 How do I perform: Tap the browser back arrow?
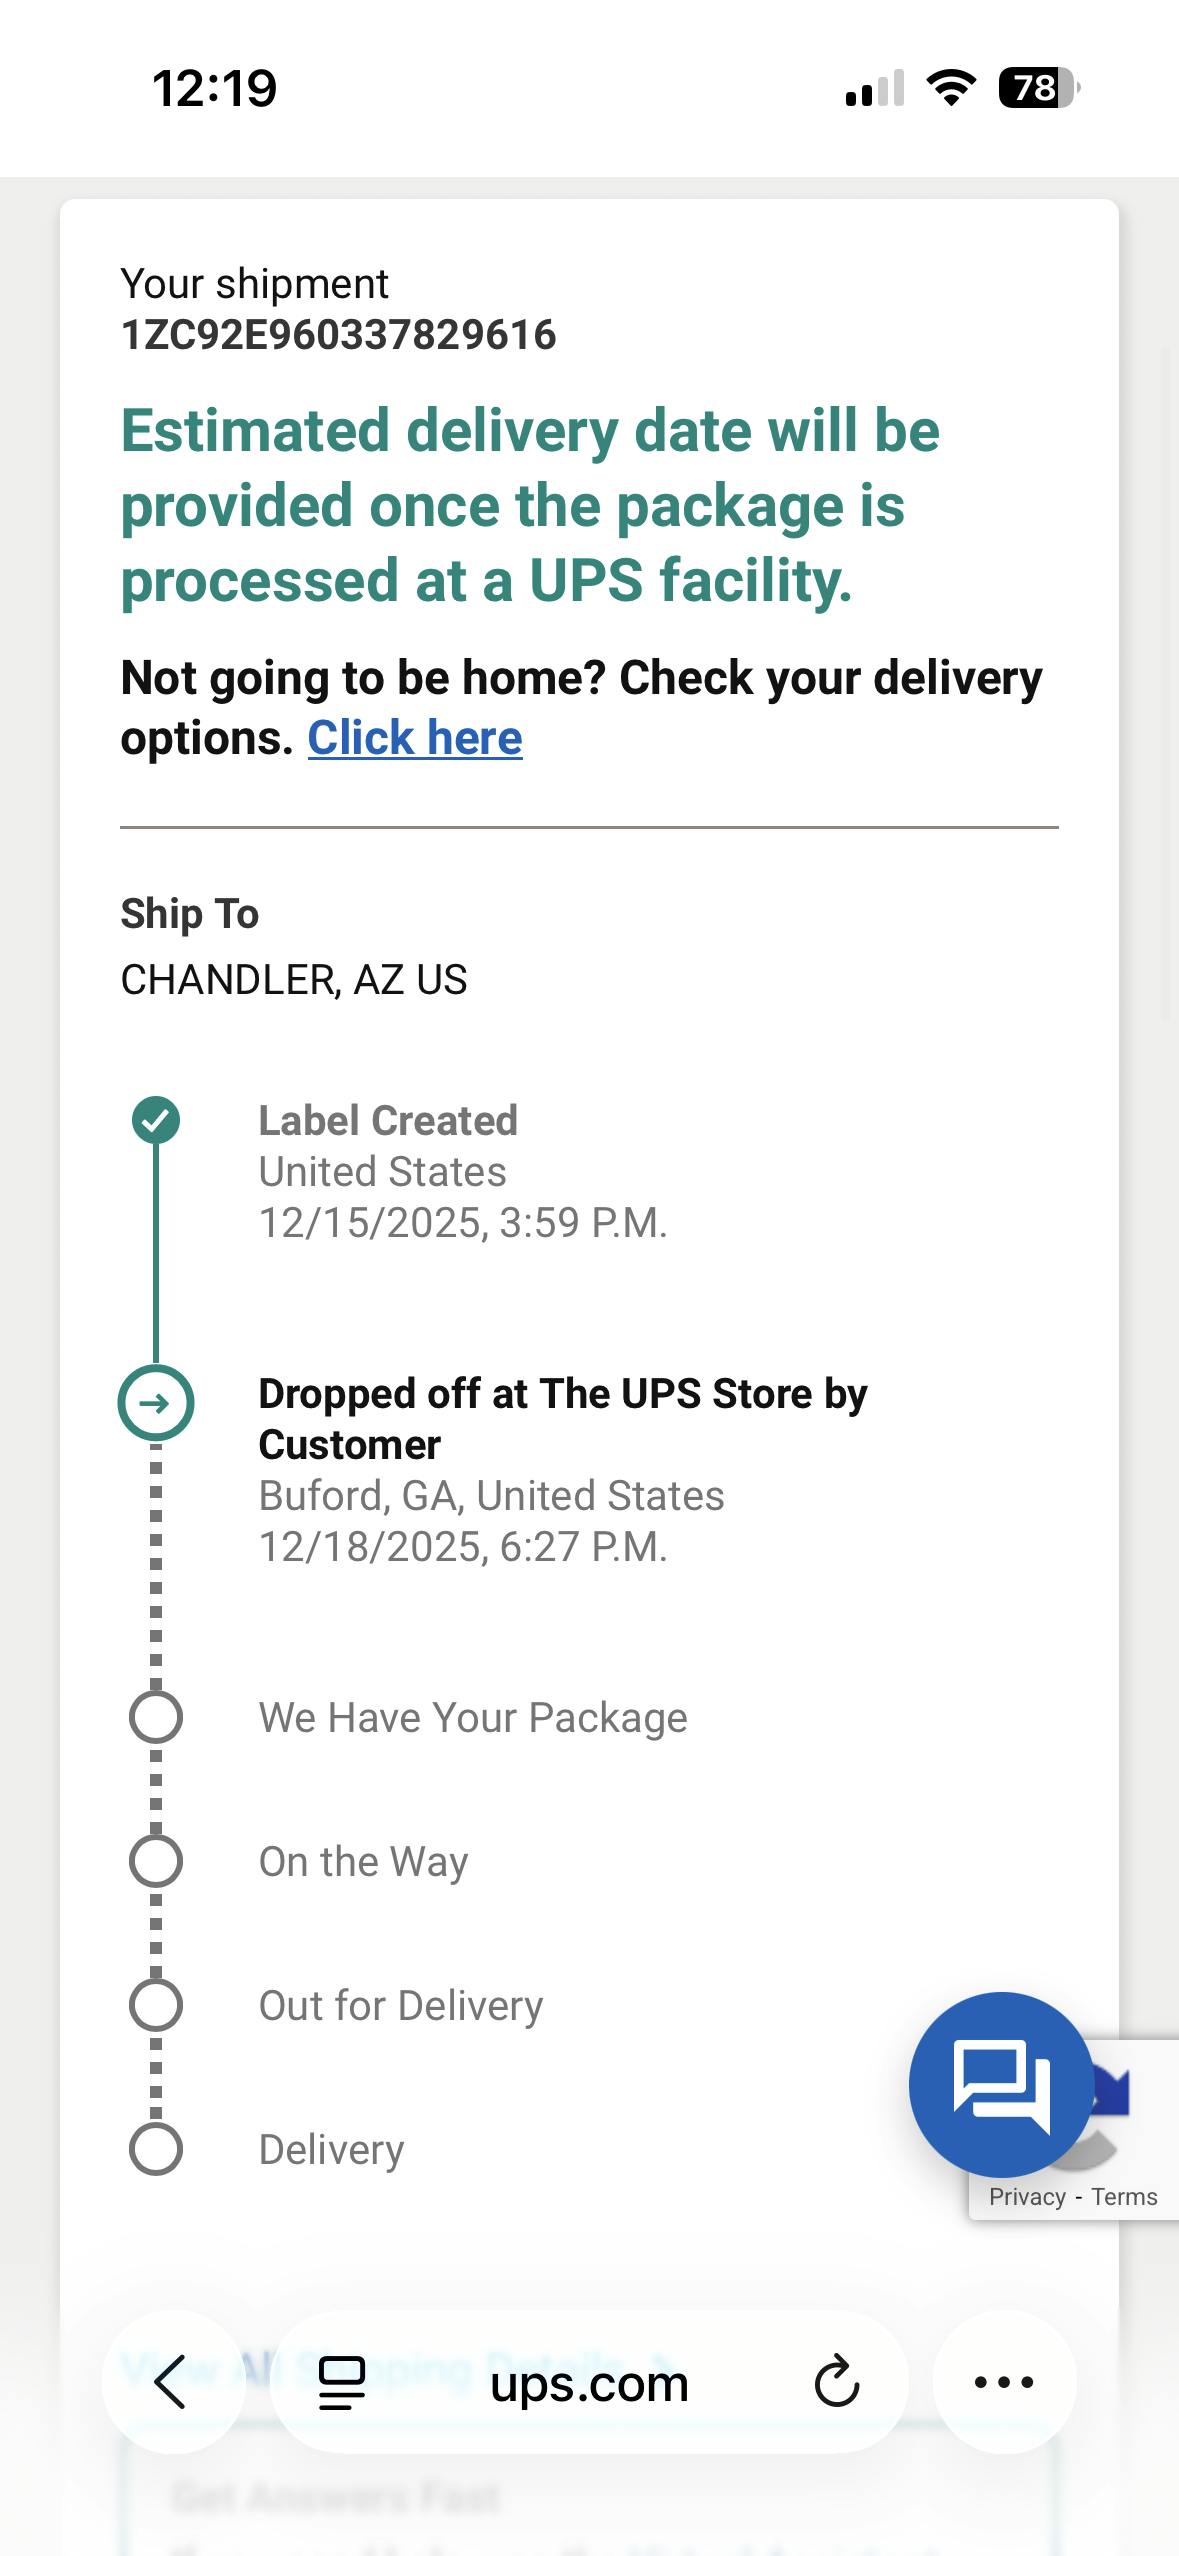tap(172, 2381)
